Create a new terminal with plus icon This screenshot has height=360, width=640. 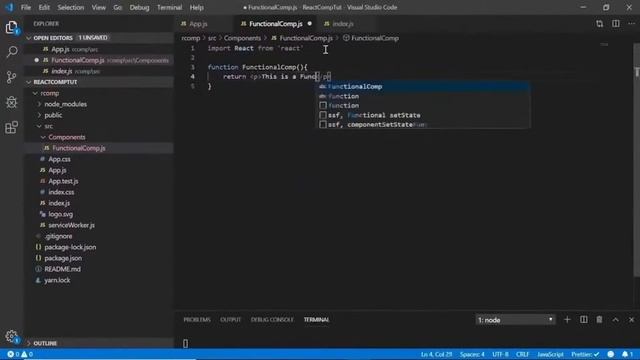click(x=567, y=320)
